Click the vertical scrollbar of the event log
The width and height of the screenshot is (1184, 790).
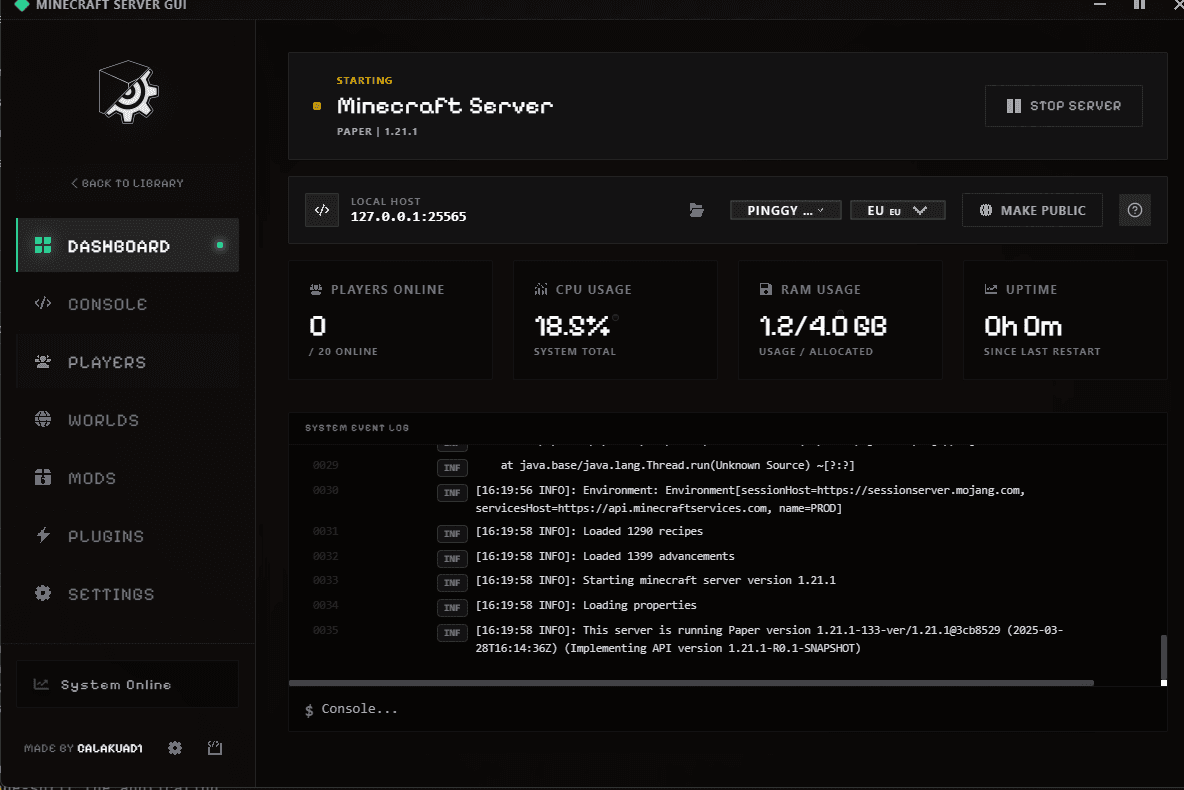(x=1164, y=659)
